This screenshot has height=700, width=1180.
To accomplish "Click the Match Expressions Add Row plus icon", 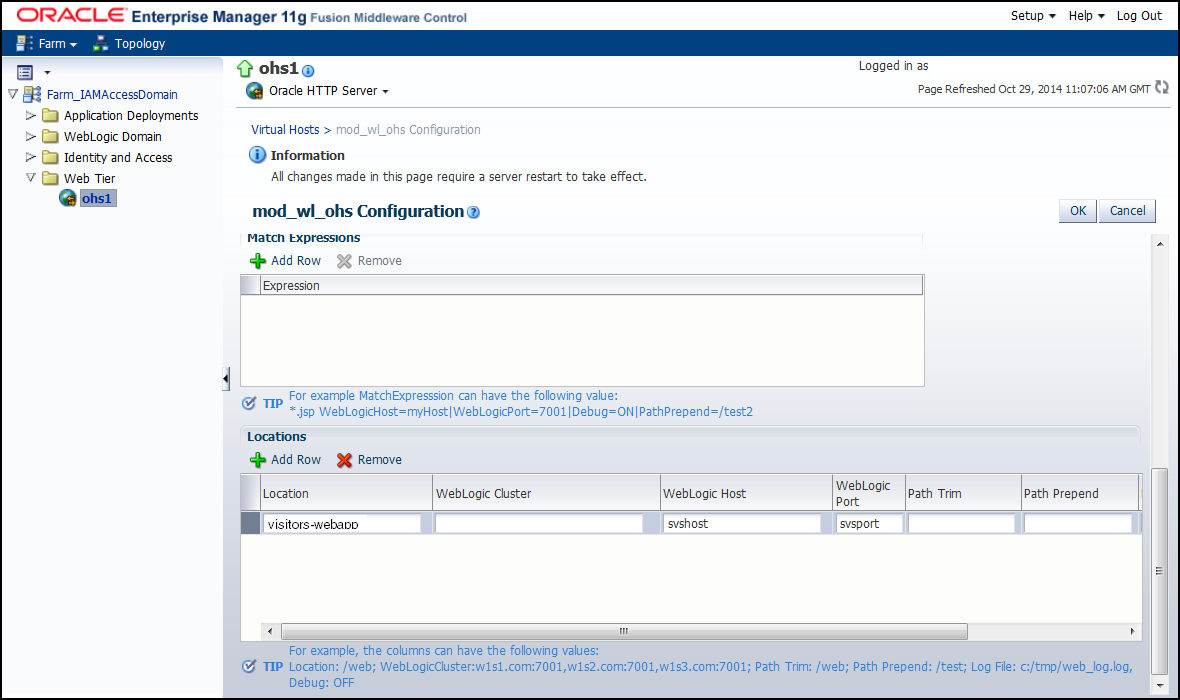I will tap(257, 261).
